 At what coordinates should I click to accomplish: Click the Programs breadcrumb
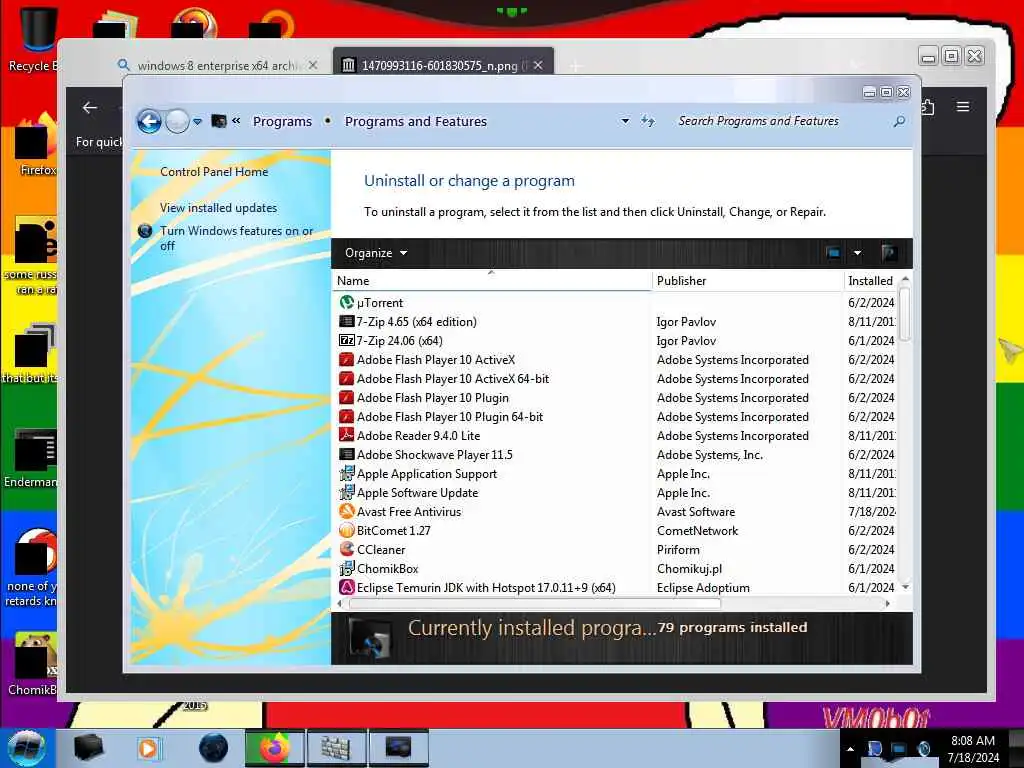tap(282, 121)
